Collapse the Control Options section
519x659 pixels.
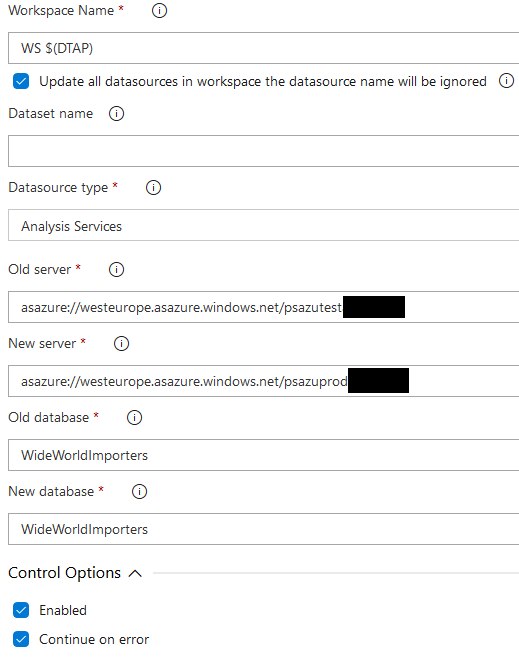pyautogui.click(x=135, y=573)
